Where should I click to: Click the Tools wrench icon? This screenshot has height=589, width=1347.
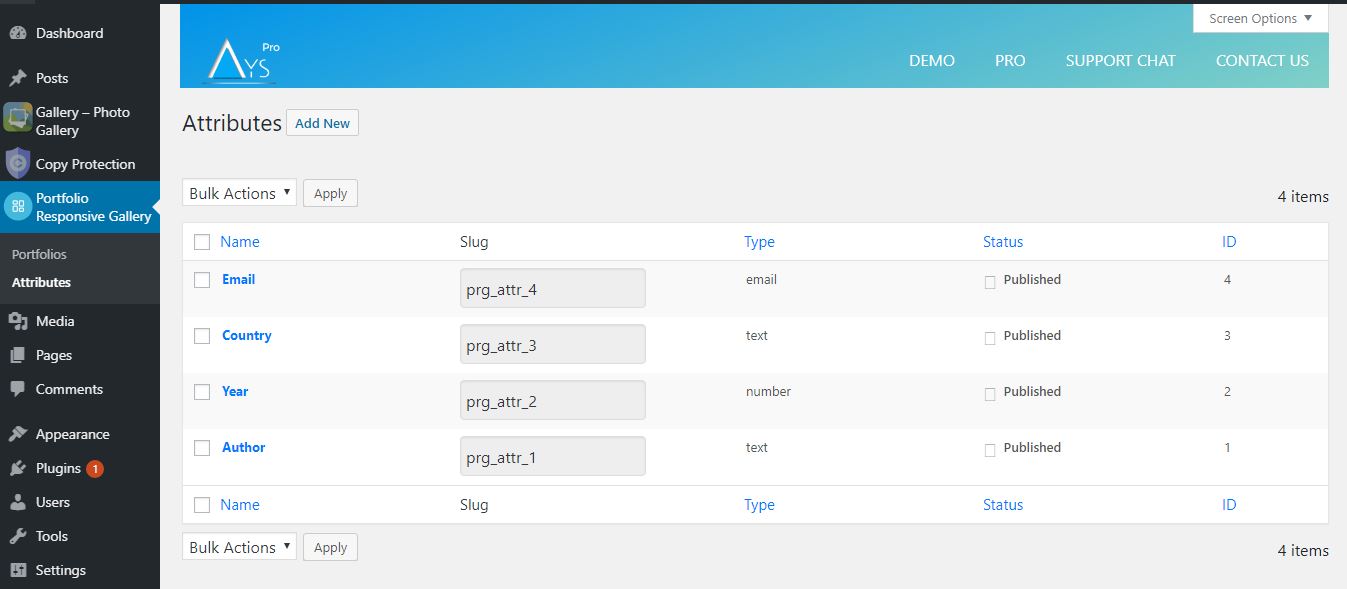(x=17, y=536)
